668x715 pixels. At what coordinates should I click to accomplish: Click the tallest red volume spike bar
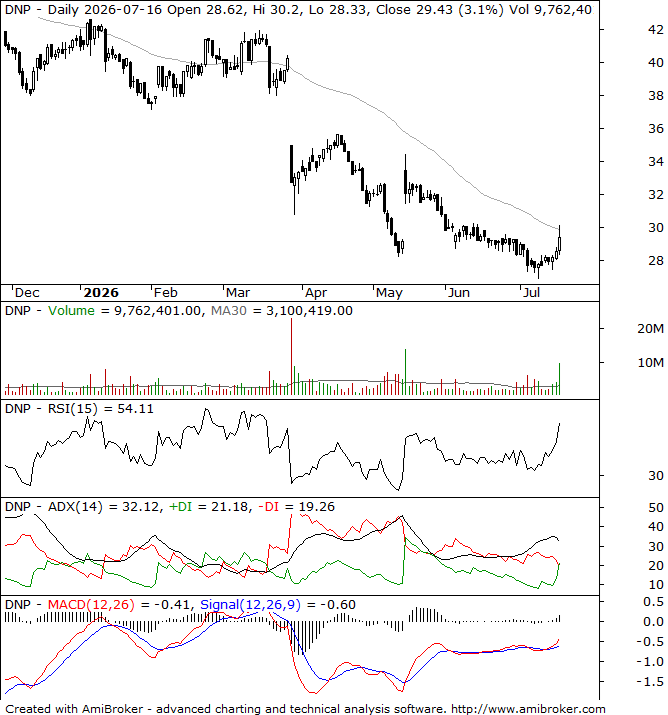pos(291,357)
